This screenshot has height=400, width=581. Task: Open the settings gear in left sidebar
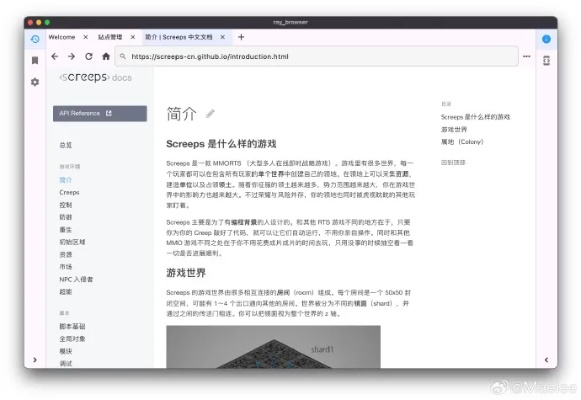35,82
